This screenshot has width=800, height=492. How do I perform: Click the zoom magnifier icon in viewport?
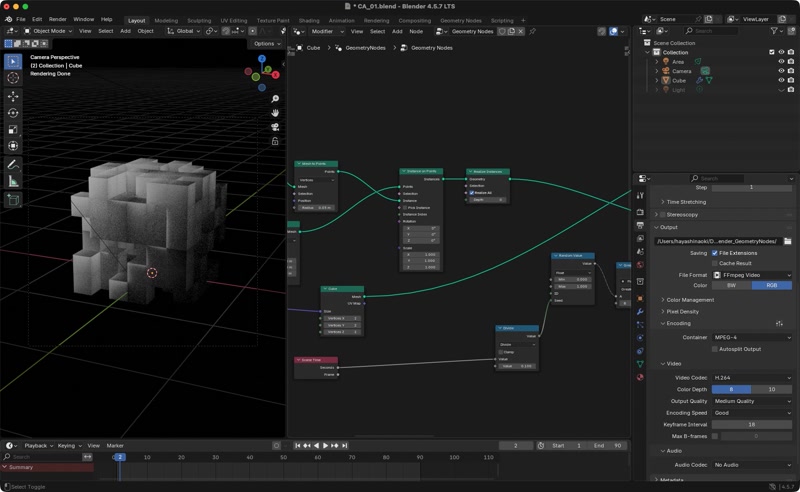275,99
